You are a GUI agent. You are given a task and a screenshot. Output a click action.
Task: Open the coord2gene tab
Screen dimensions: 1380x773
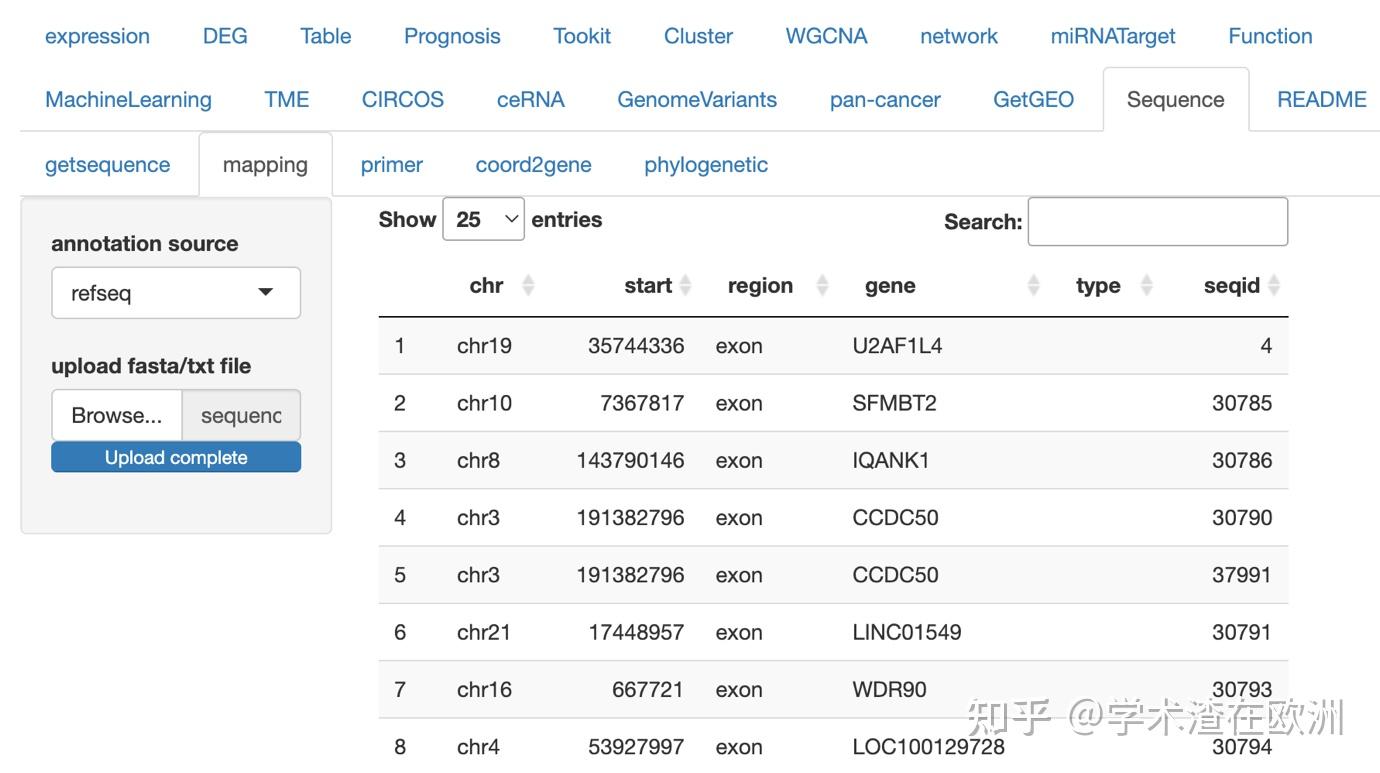pyautogui.click(x=534, y=164)
